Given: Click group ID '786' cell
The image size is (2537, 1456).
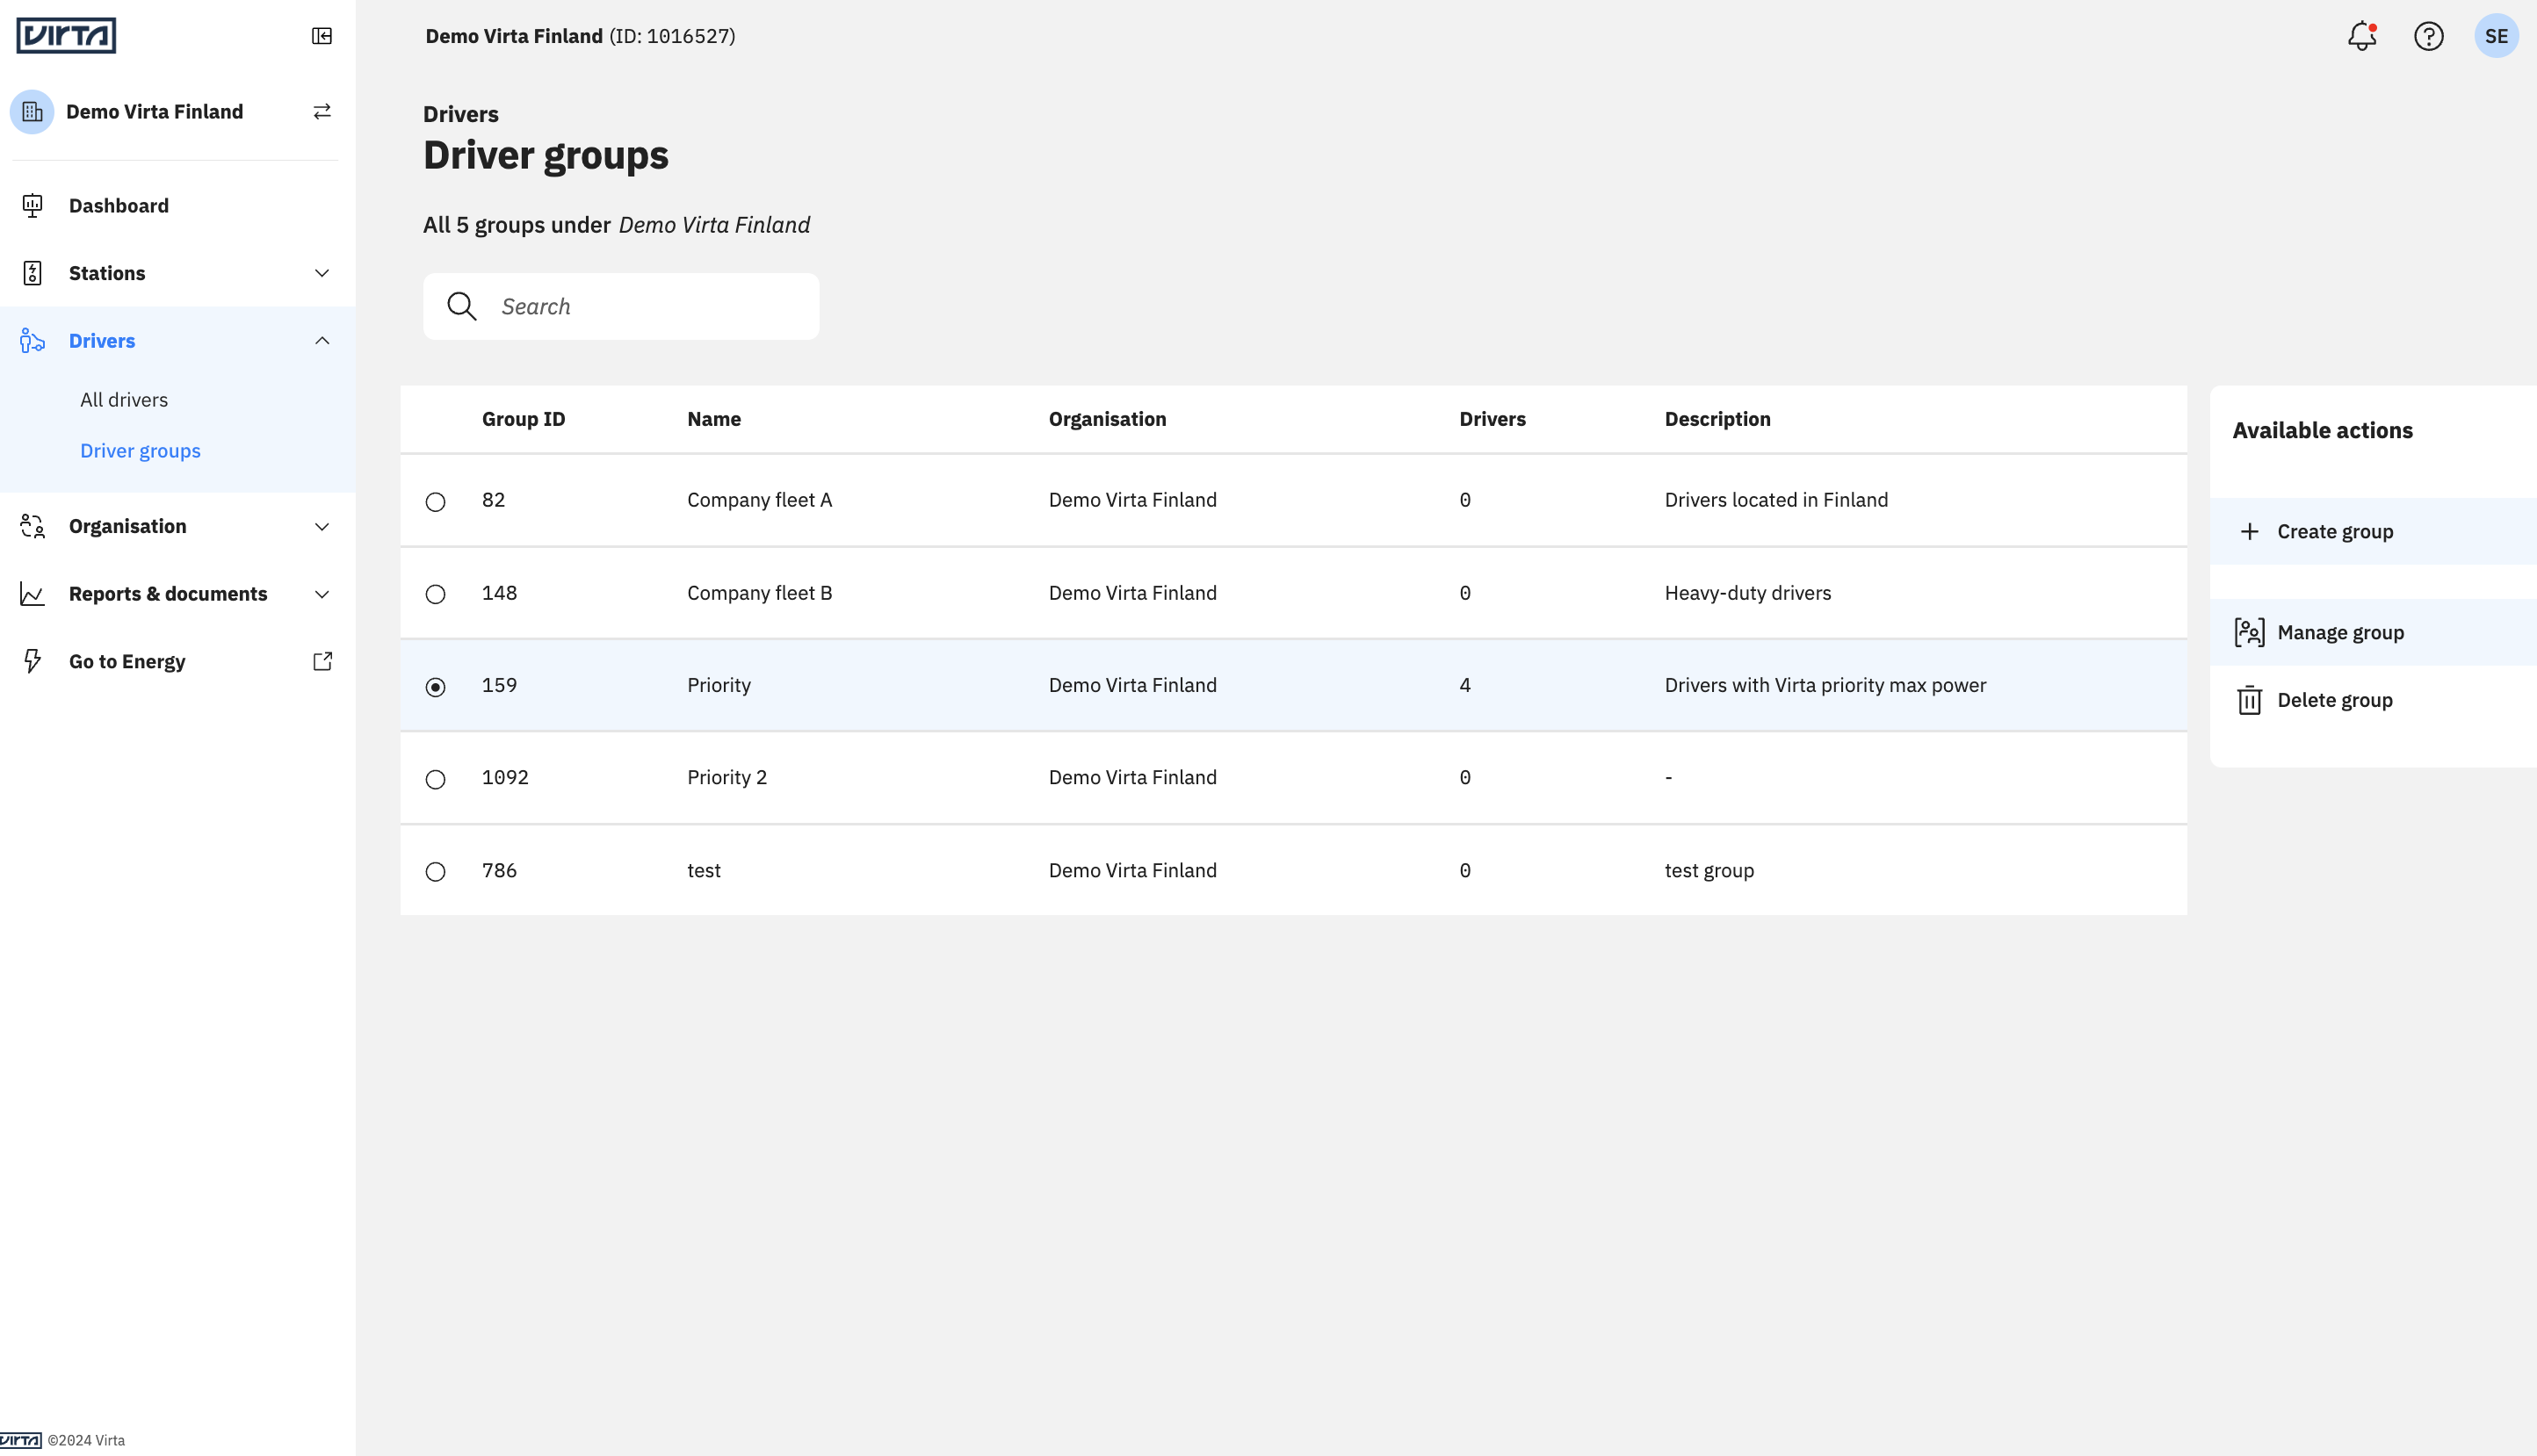Looking at the screenshot, I should click(499, 870).
